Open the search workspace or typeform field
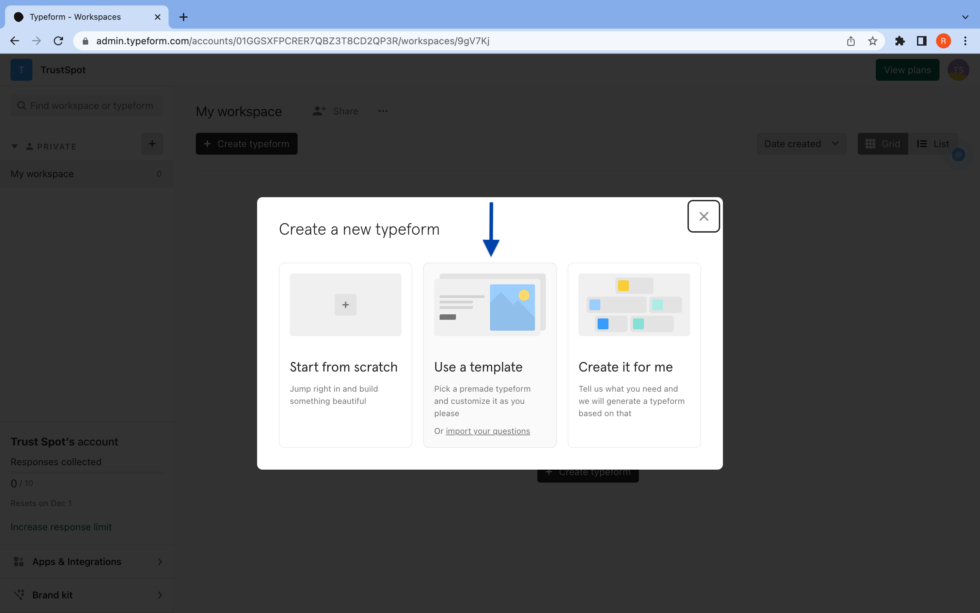Screen dimensions: 980x613 pyautogui.click(x=86, y=104)
